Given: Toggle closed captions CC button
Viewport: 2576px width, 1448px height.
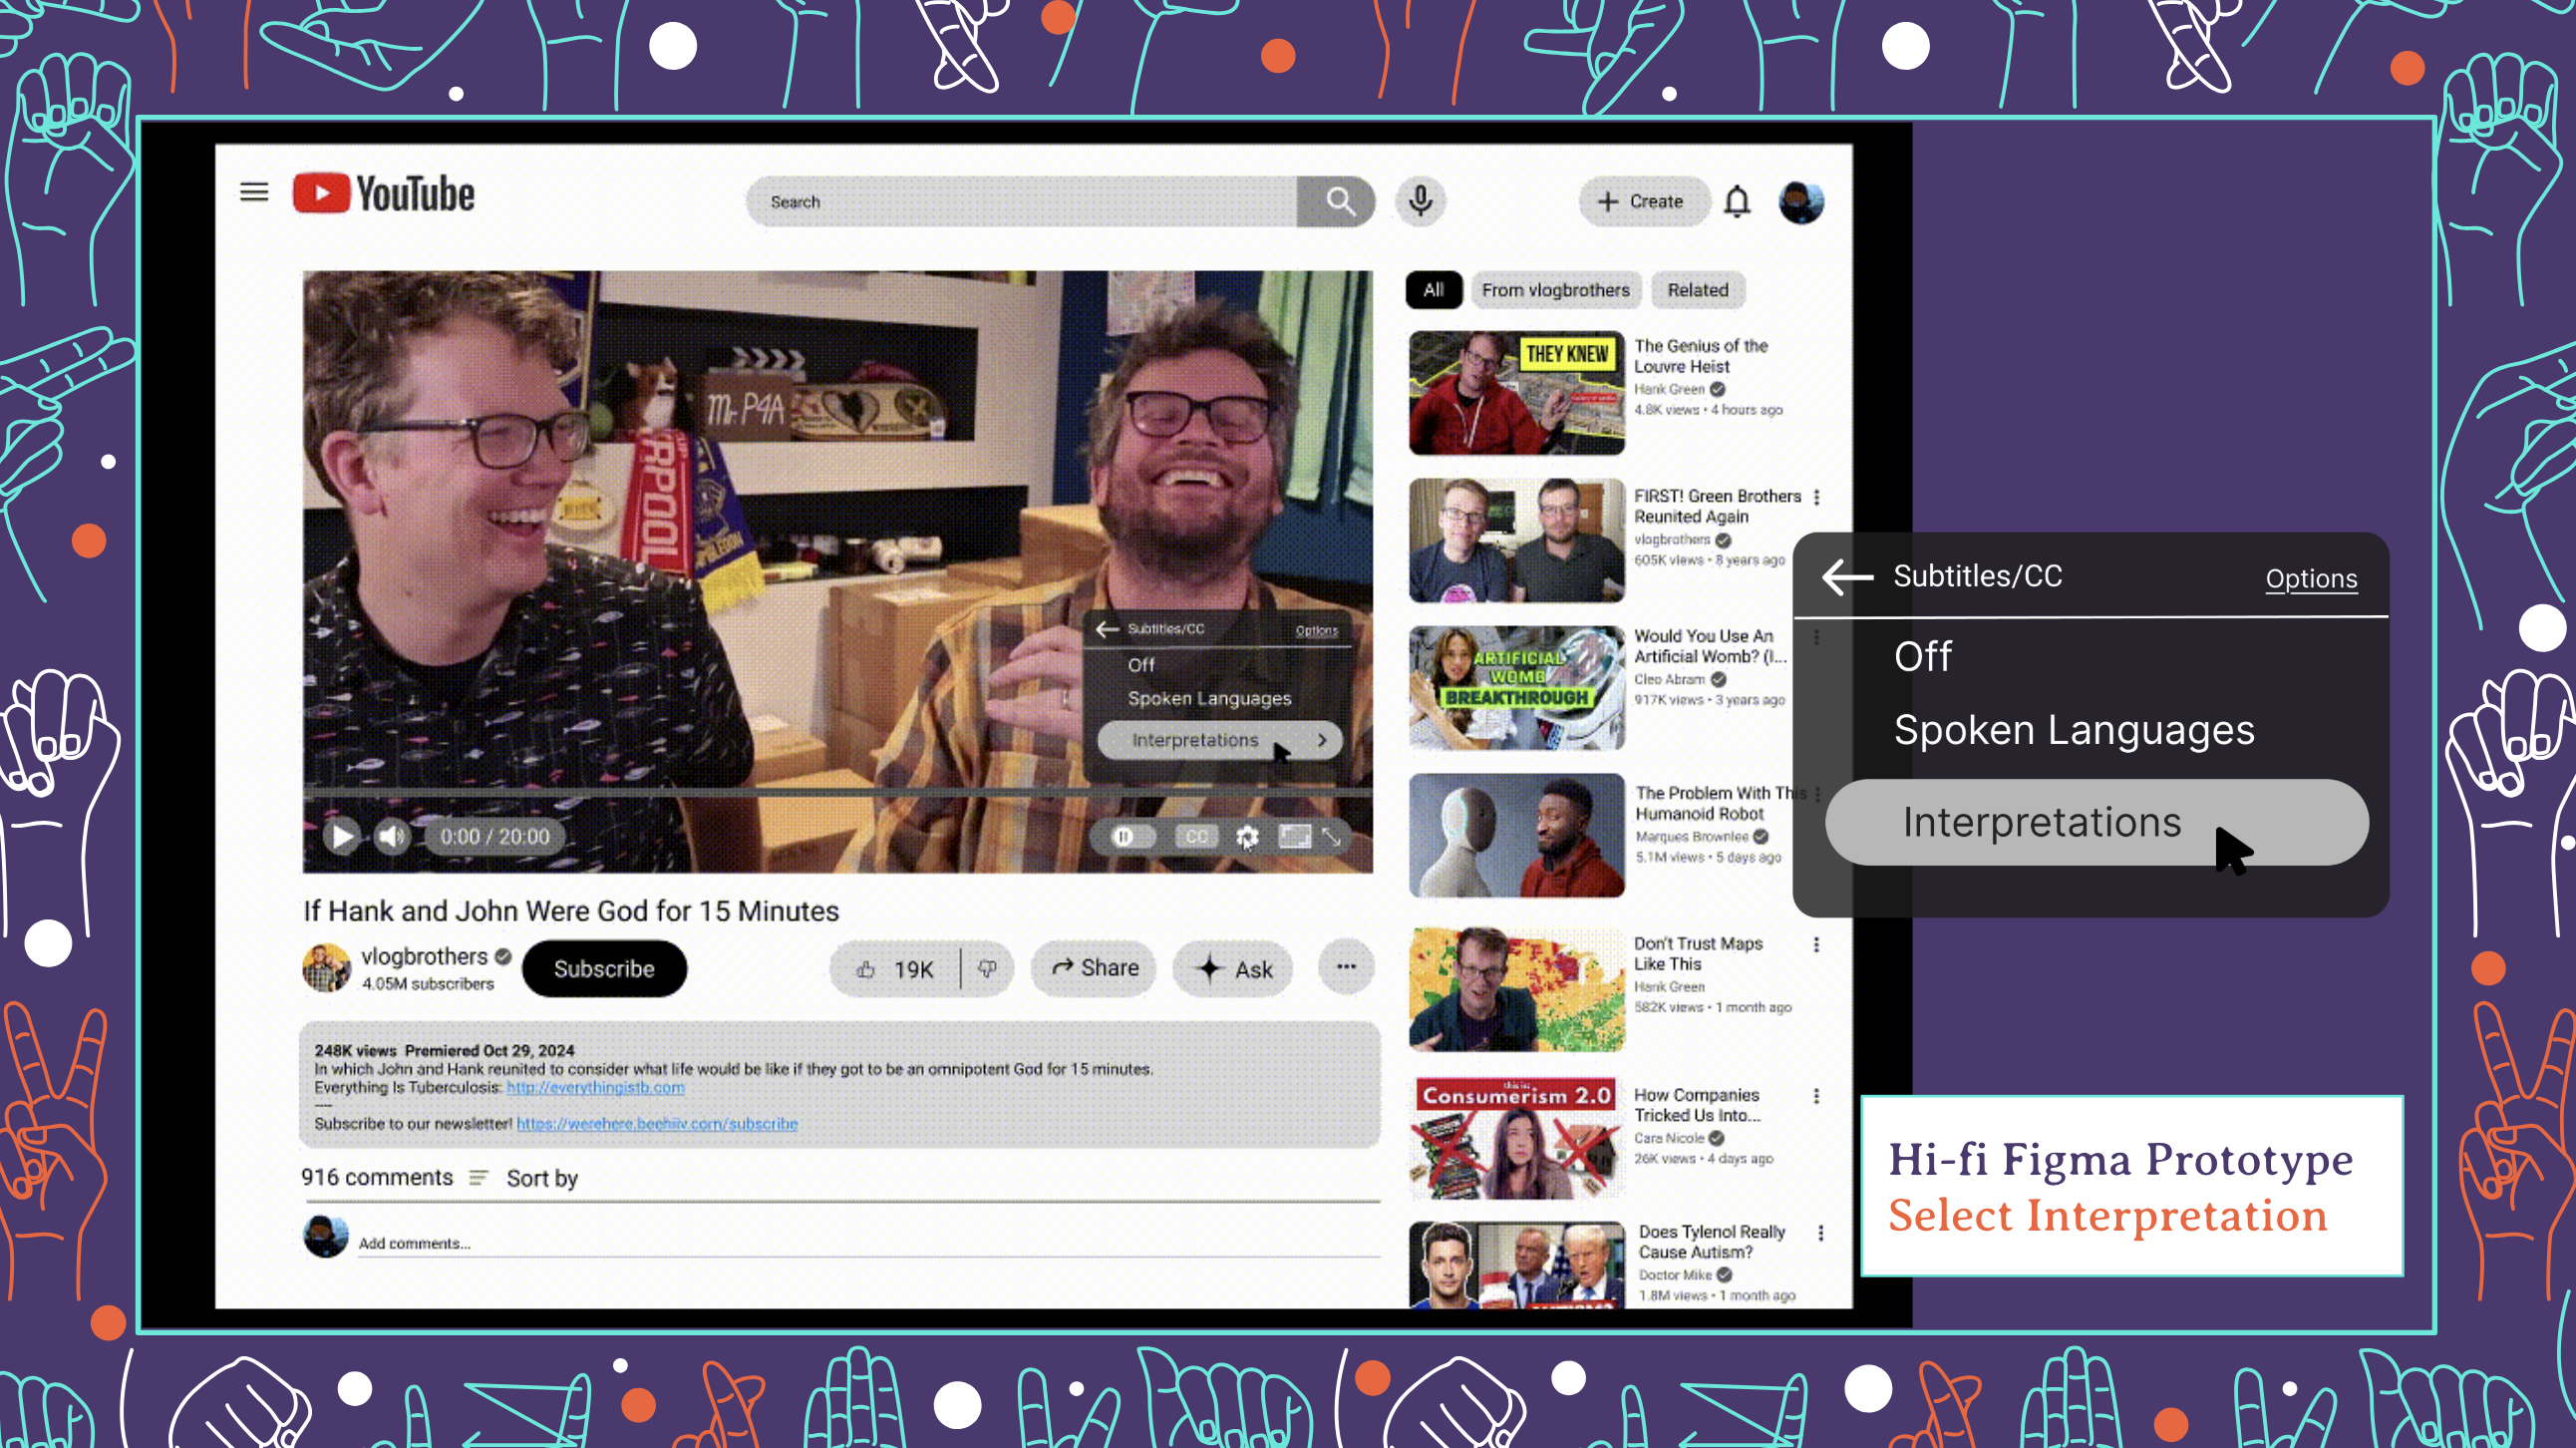Looking at the screenshot, I should 1197,836.
